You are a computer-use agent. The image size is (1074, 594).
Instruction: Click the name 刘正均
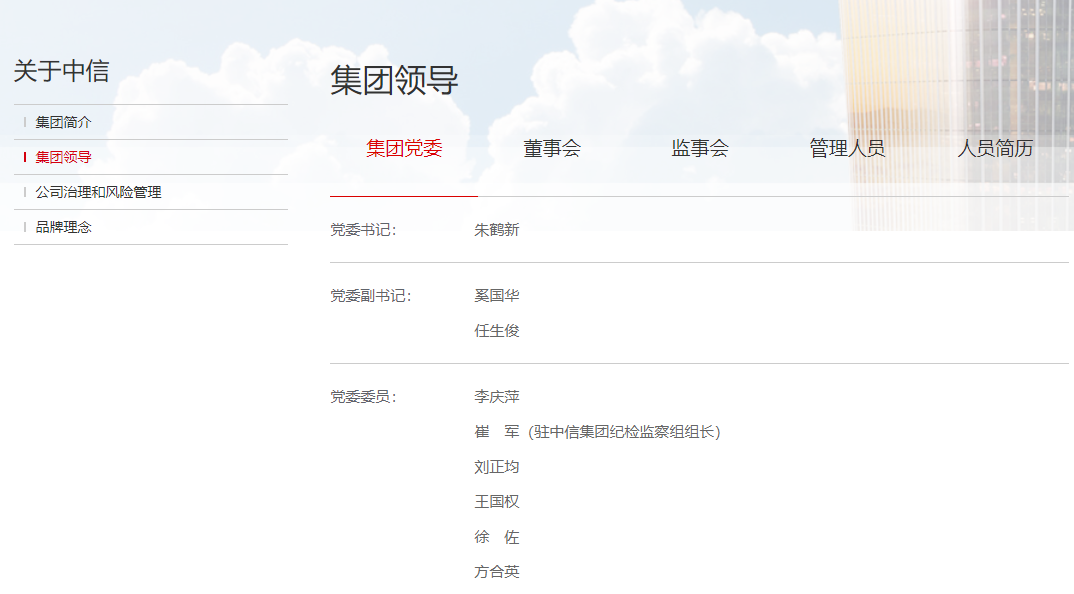point(497,467)
